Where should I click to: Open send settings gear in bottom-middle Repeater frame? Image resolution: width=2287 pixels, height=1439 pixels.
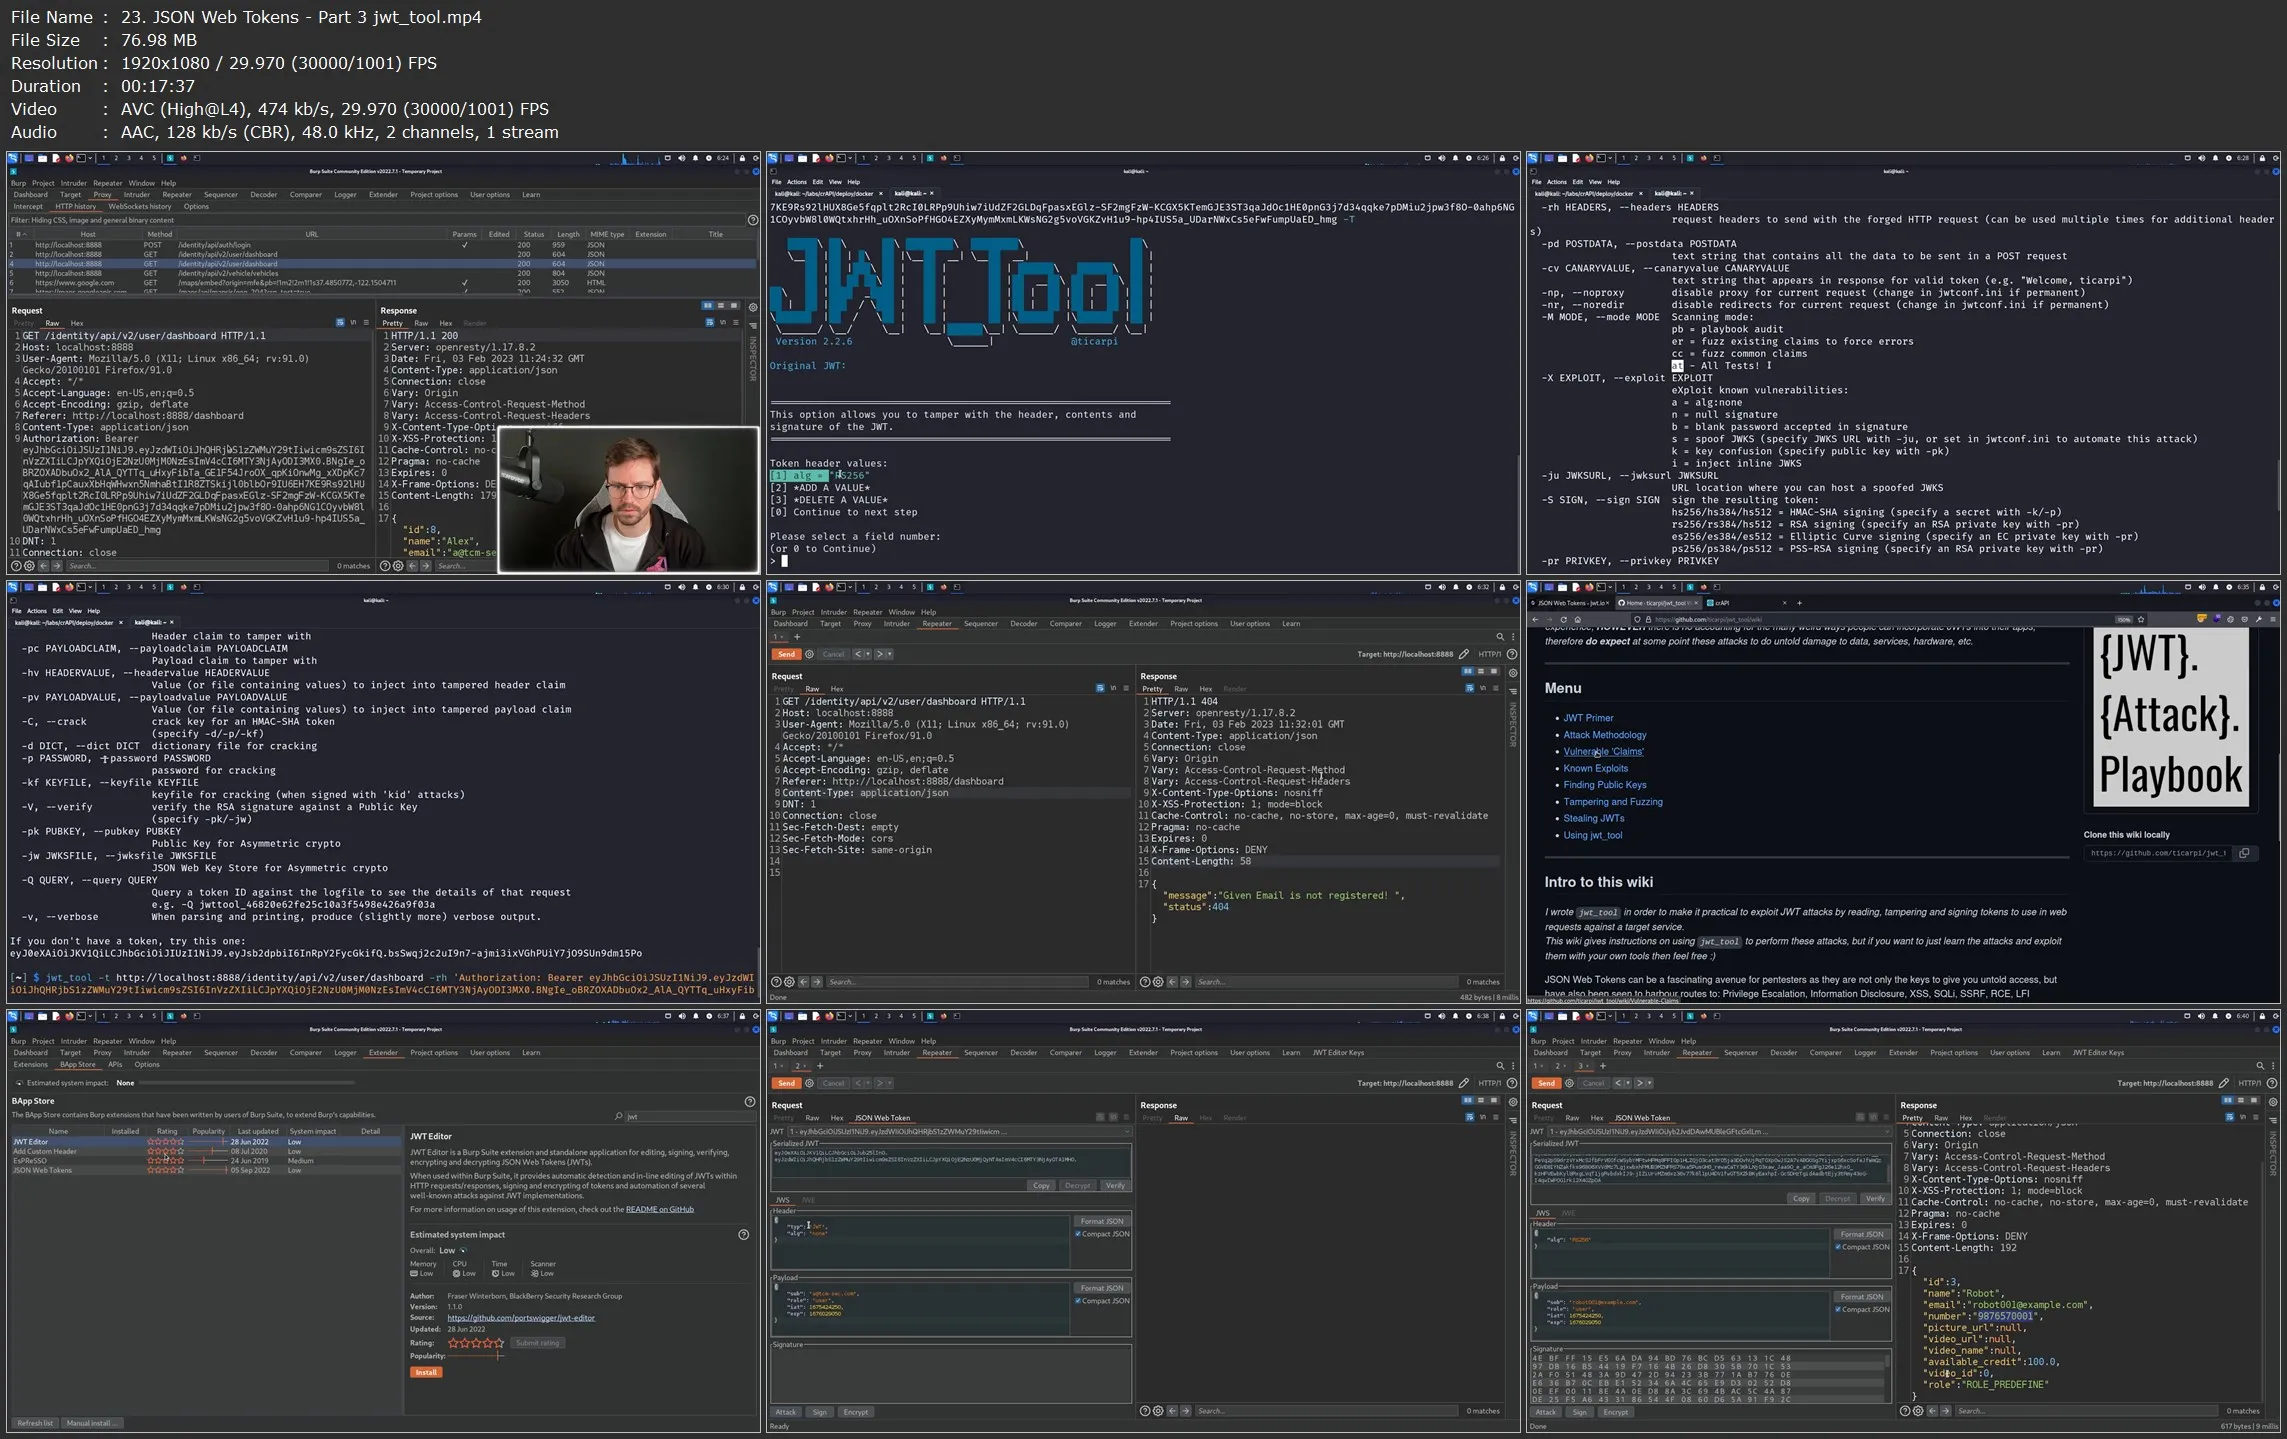[809, 1083]
